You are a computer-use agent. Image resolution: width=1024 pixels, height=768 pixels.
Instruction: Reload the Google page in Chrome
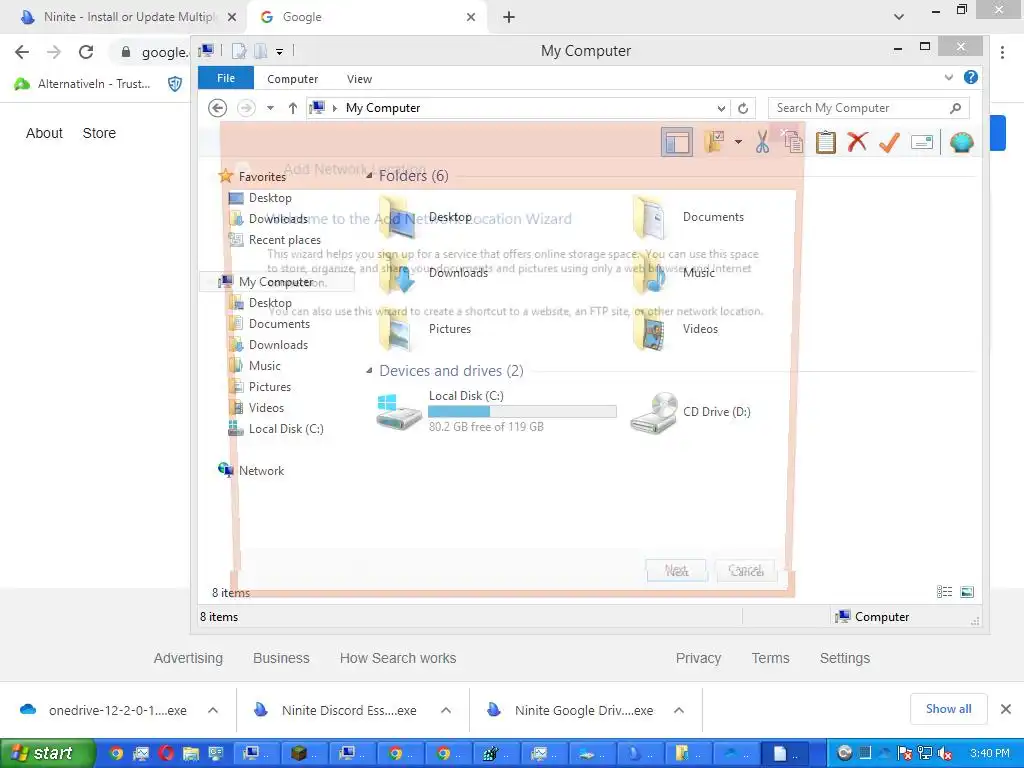pos(86,52)
